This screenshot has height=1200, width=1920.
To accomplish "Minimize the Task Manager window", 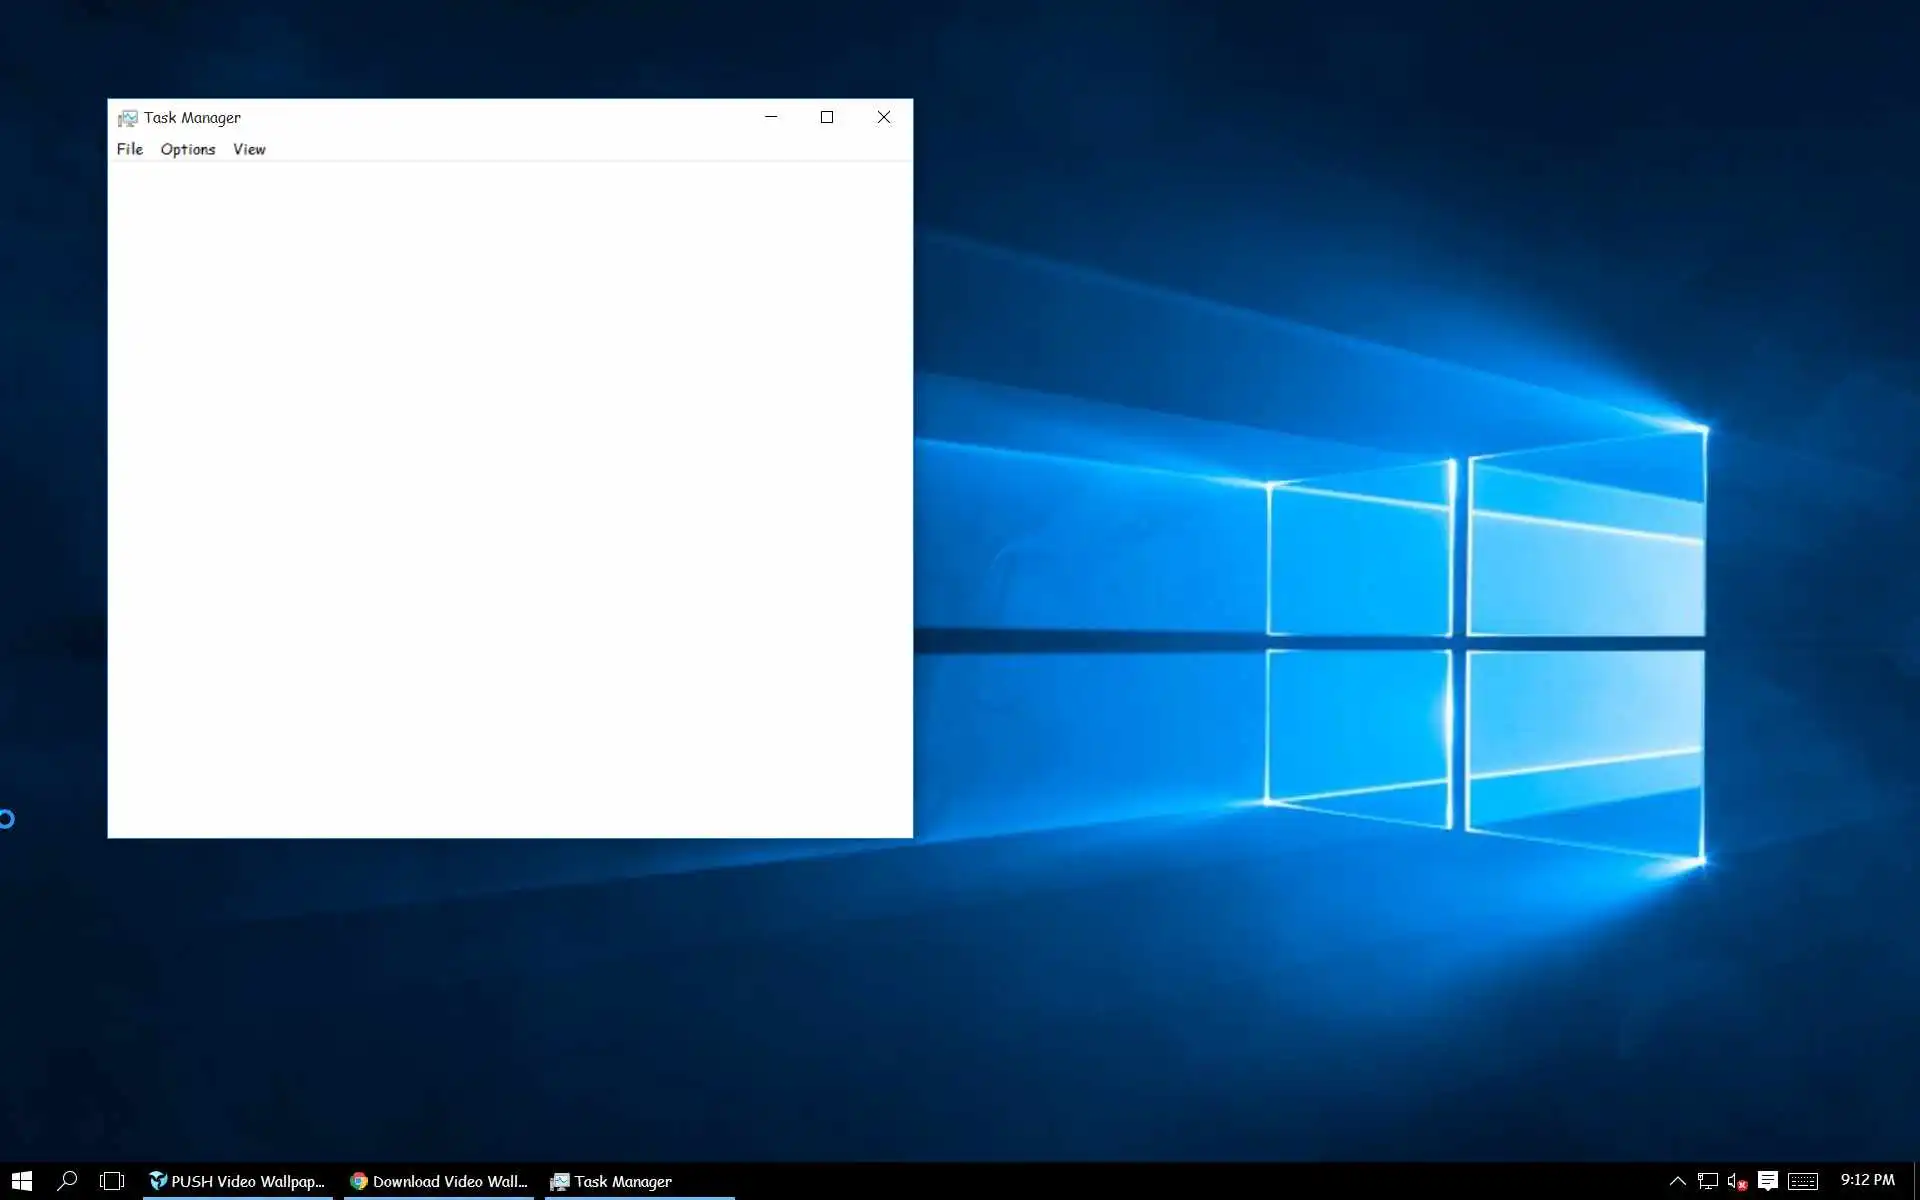I will pos(771,117).
